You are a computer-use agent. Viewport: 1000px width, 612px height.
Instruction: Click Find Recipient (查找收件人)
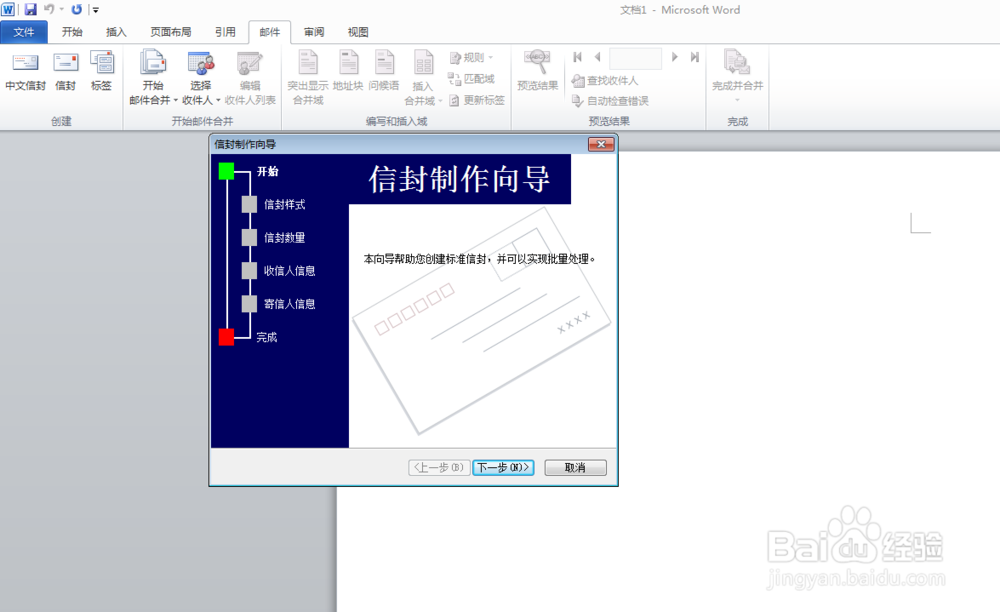click(605, 80)
